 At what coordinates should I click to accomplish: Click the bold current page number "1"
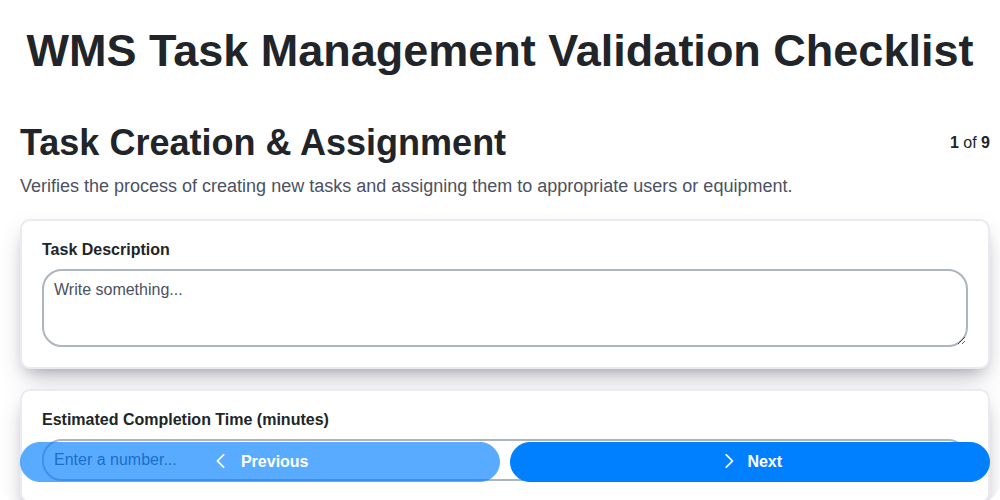[954, 143]
